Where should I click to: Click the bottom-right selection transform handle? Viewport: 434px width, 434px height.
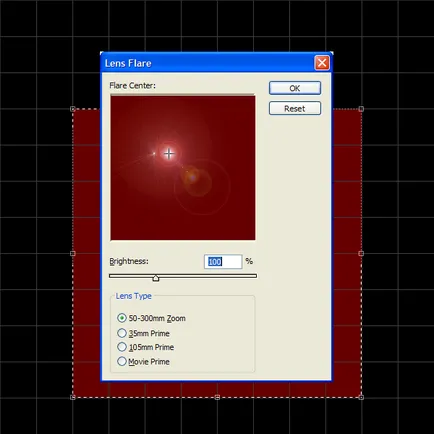tap(361, 397)
